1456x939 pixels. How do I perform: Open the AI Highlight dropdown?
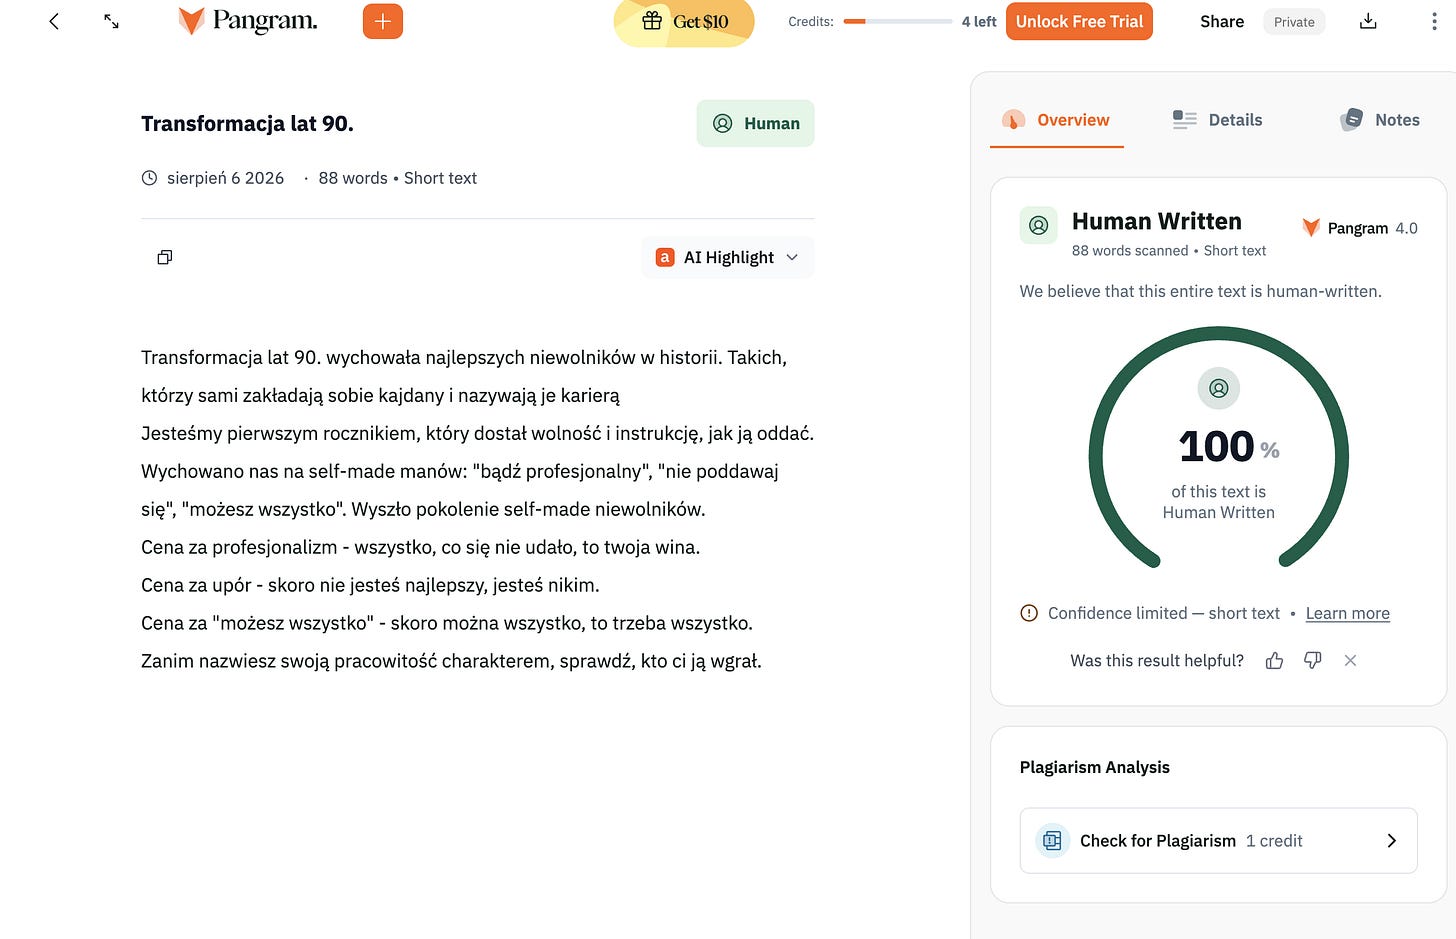coord(728,257)
